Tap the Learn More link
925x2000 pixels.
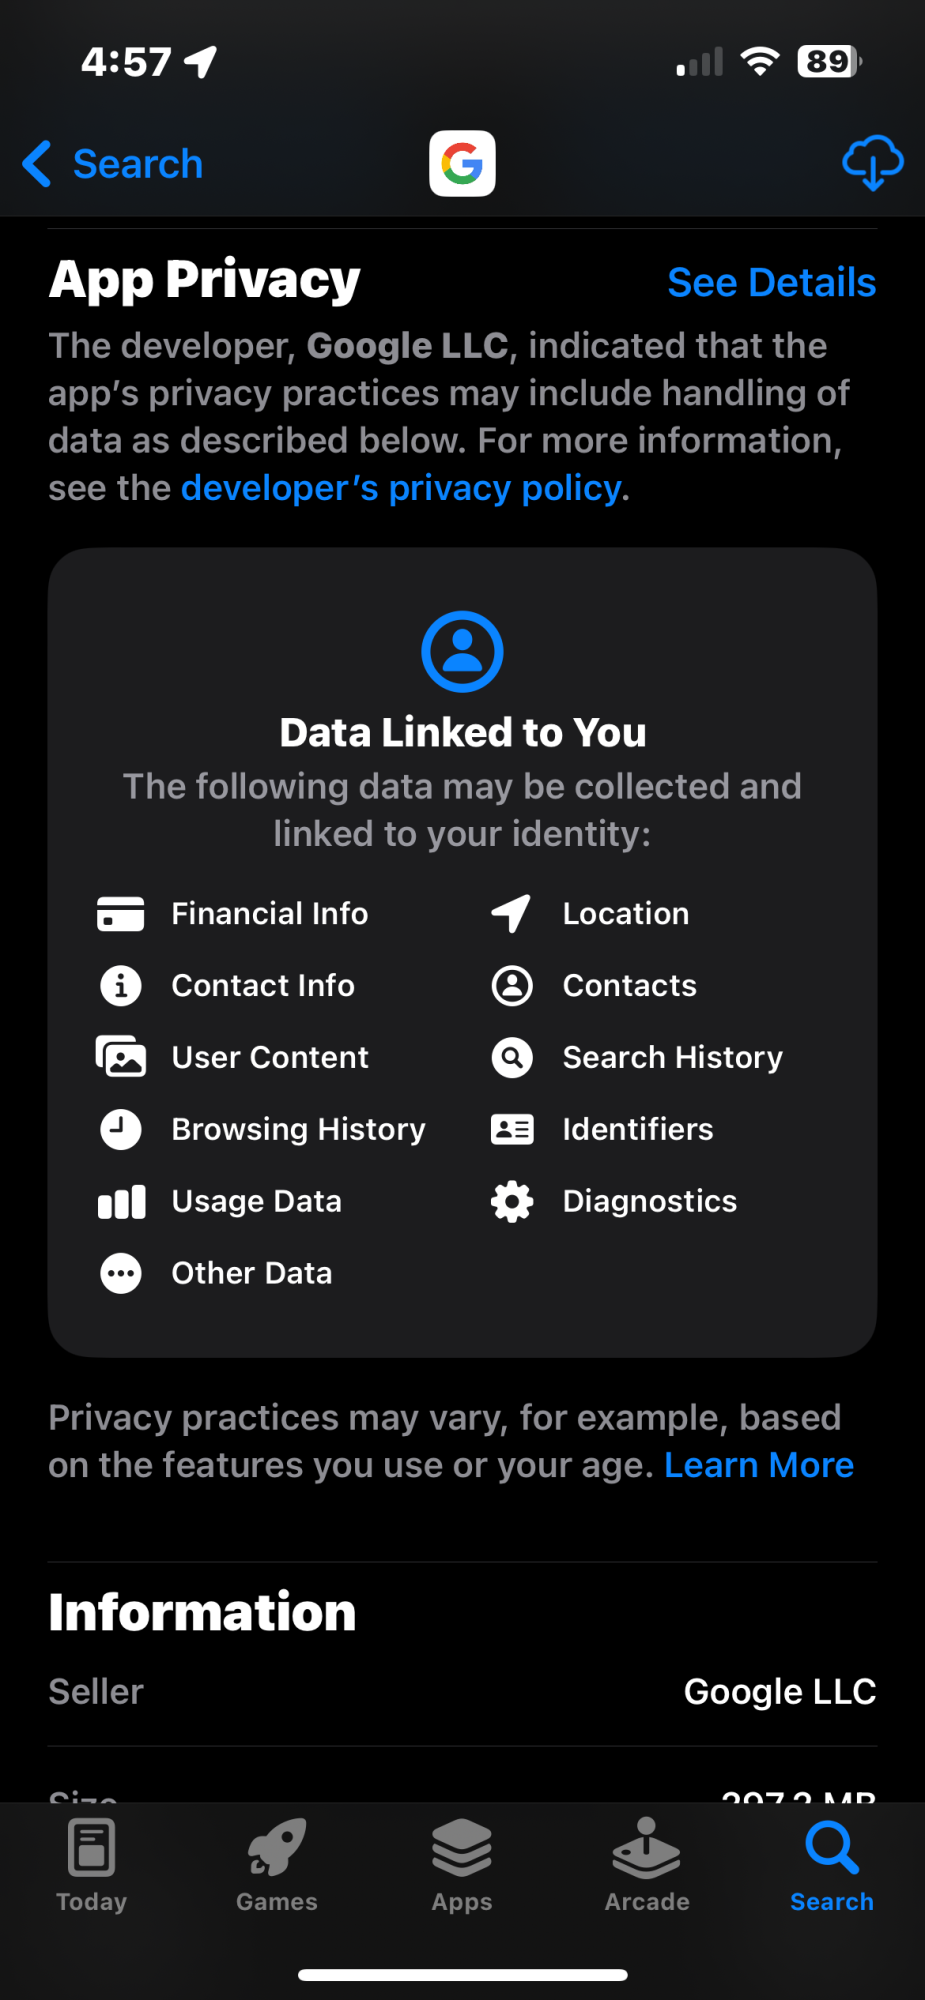click(758, 1465)
